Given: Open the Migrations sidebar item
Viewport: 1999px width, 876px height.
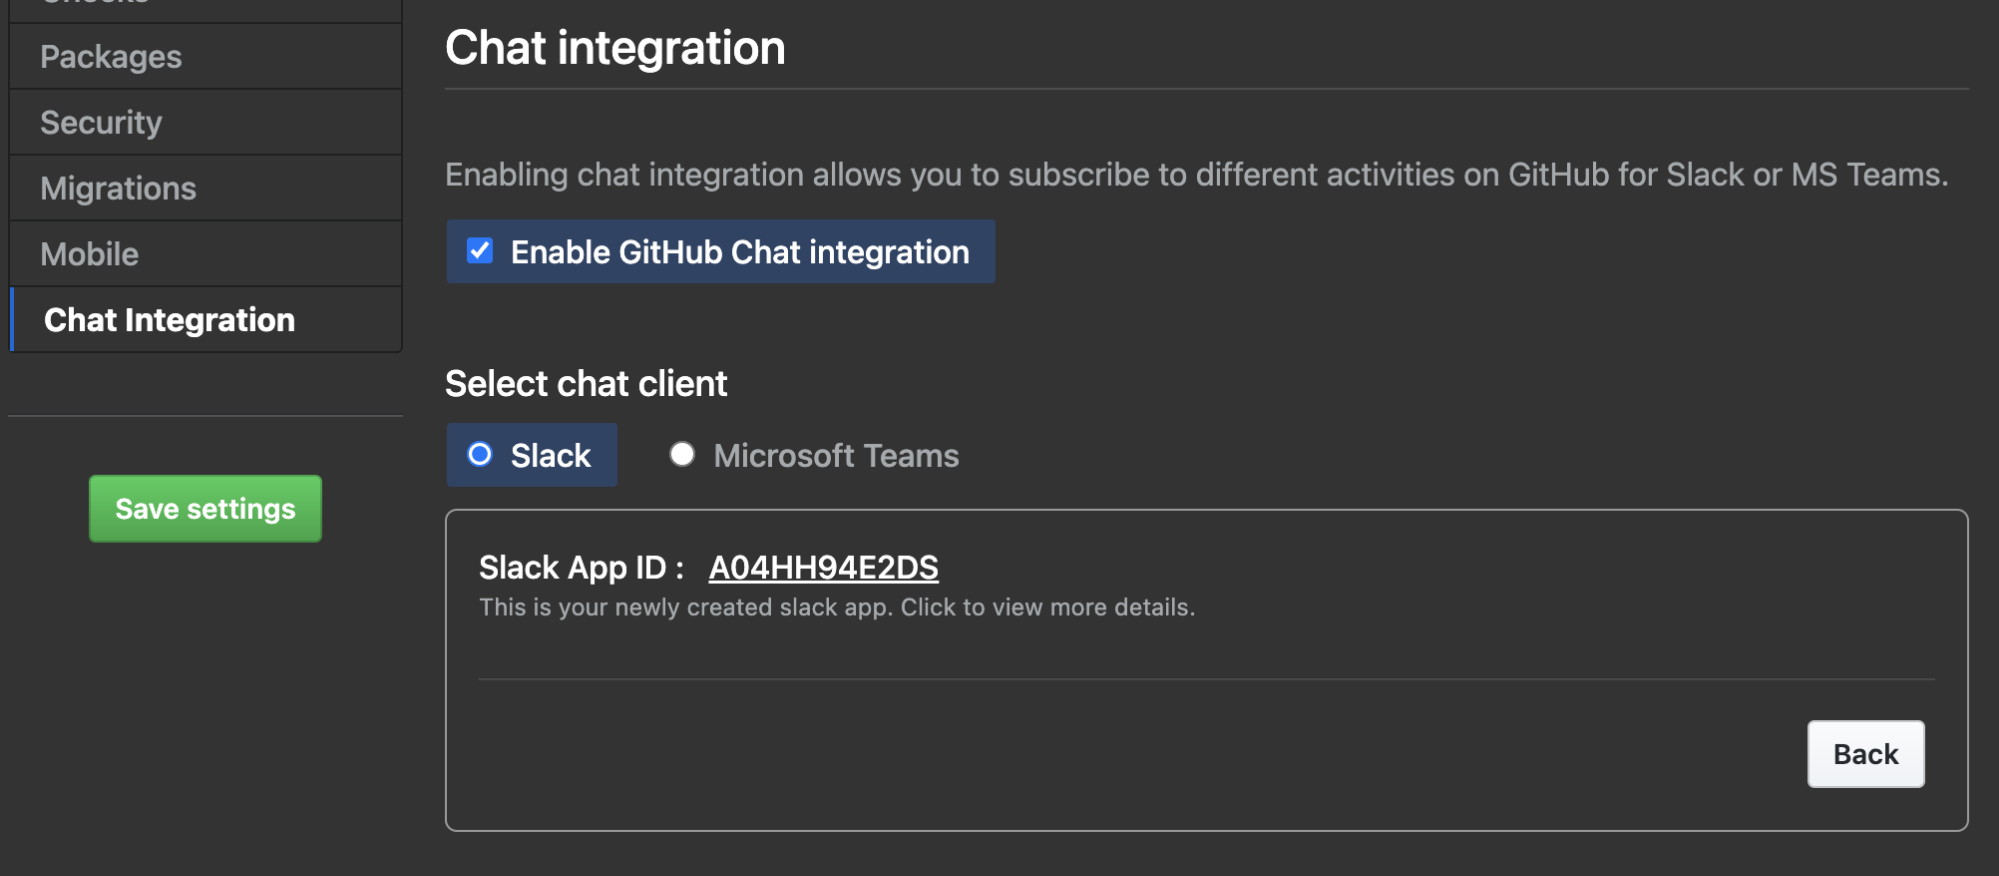Looking at the screenshot, I should pyautogui.click(x=118, y=189).
